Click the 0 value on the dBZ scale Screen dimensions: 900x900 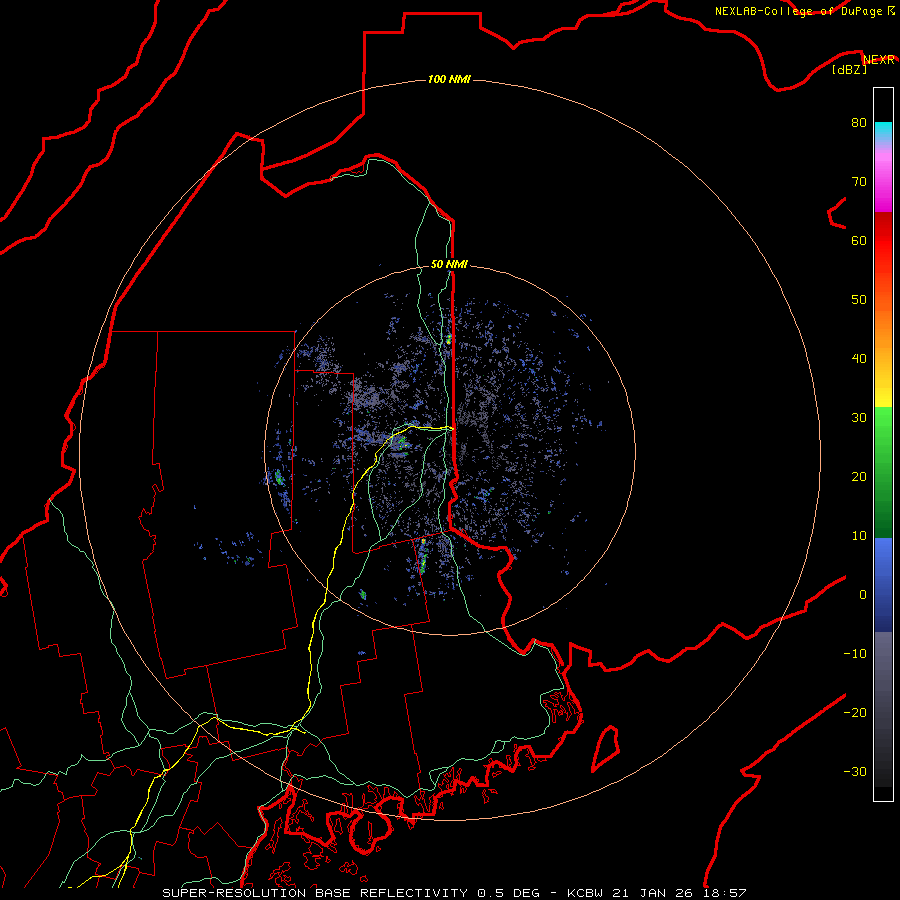863,595
